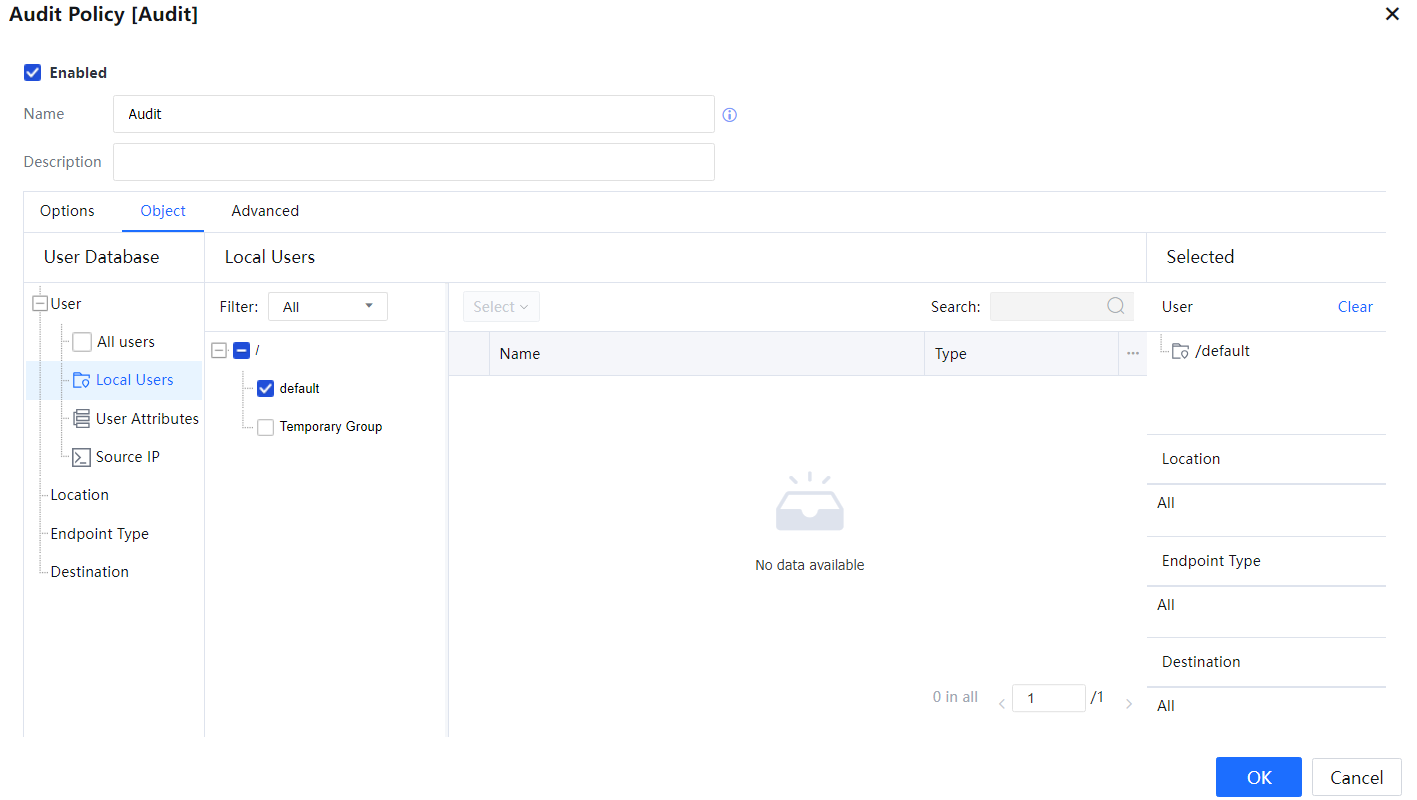Viewport: 1417px width, 800px height.
Task: Disable the Enabled checkbox
Action: click(x=33, y=73)
